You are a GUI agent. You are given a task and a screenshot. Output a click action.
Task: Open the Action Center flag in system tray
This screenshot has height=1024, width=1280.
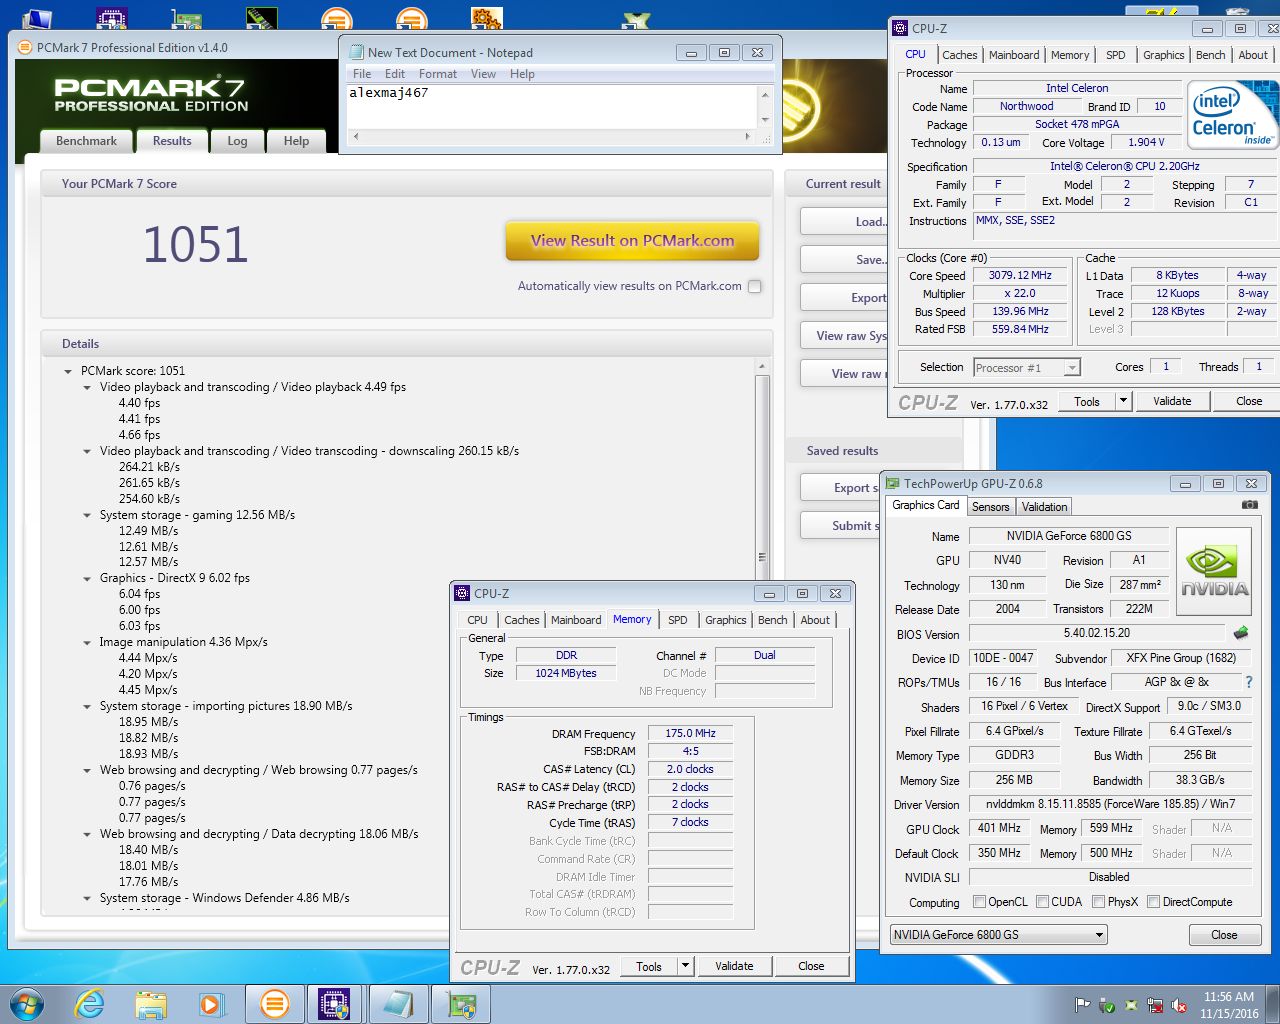click(x=1083, y=1004)
